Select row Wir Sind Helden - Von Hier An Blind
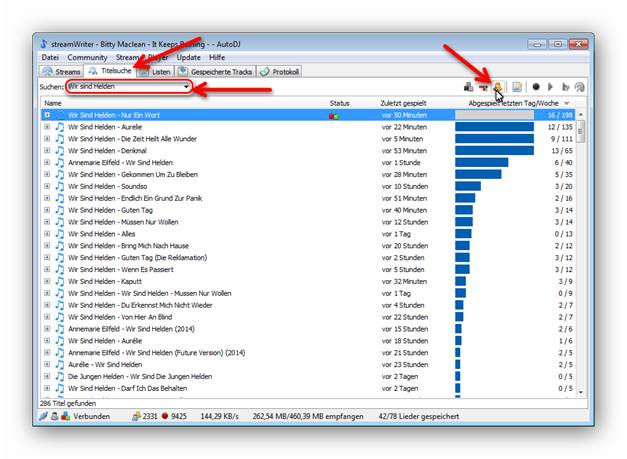 (x=308, y=317)
